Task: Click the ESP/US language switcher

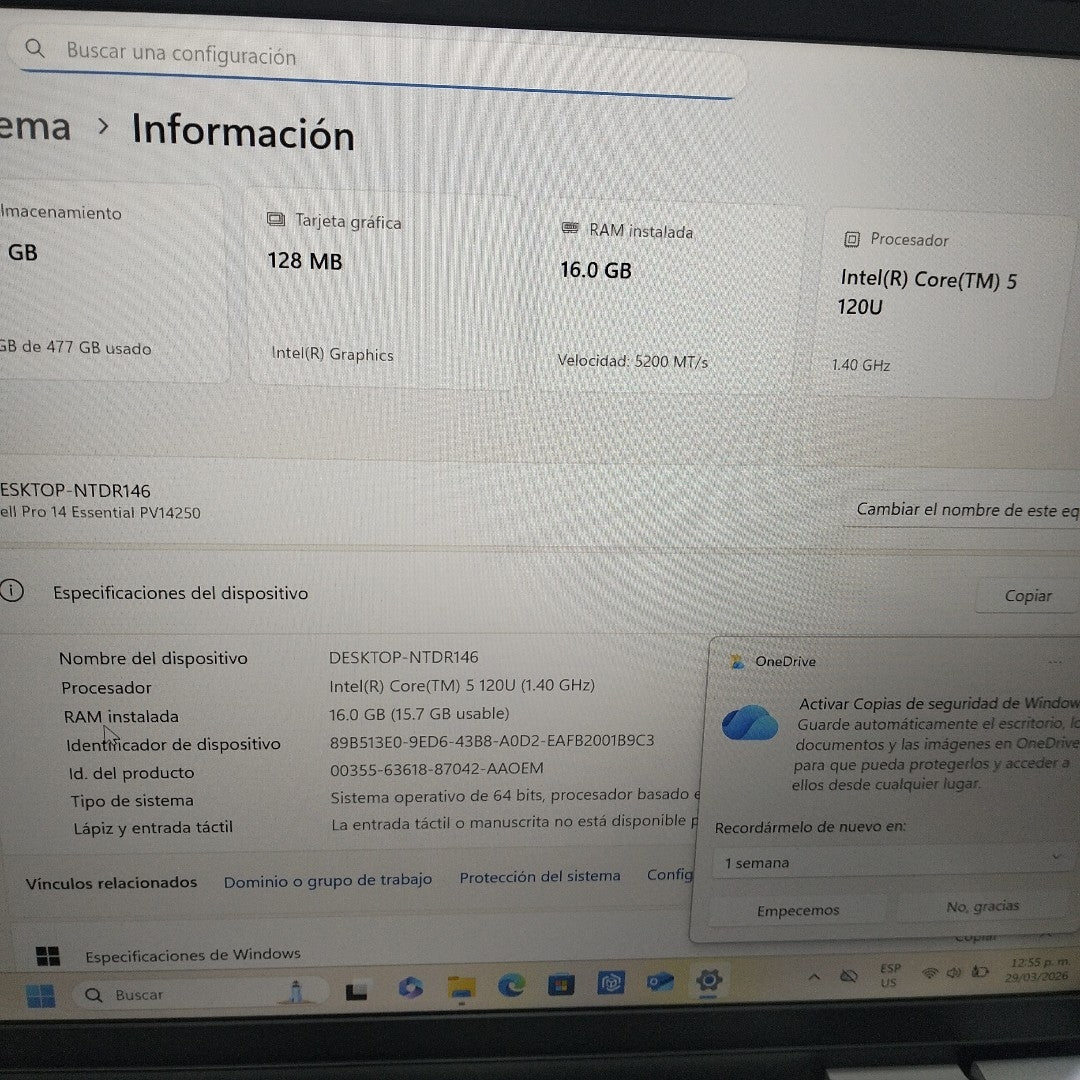Action: coord(888,975)
